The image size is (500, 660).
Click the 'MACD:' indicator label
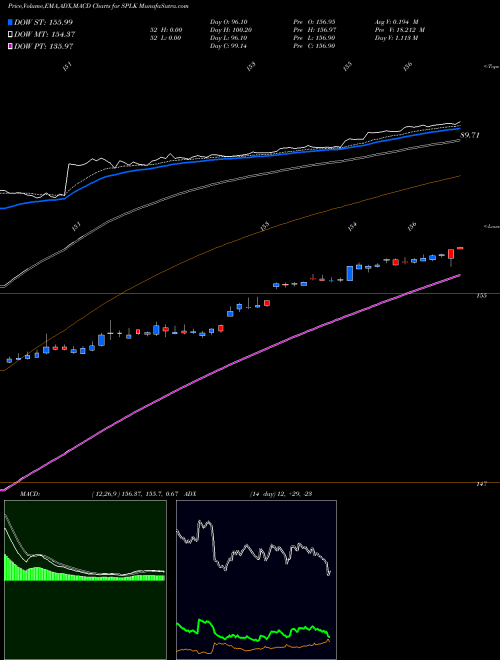pyautogui.click(x=30, y=494)
